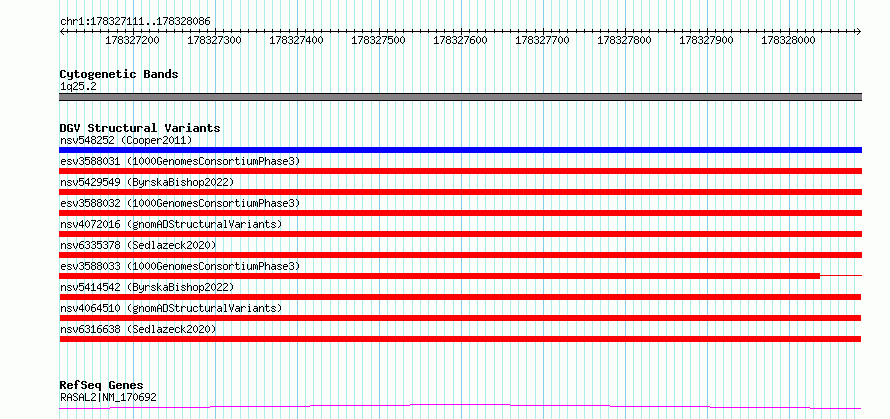Image resolution: width=890 pixels, height=419 pixels.
Task: Click ruler position 178327300
Action: coord(215,40)
